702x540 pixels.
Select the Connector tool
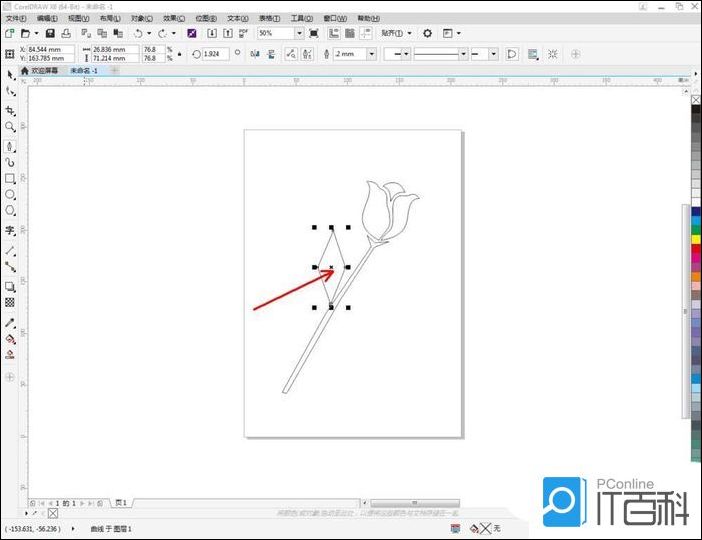(10, 267)
